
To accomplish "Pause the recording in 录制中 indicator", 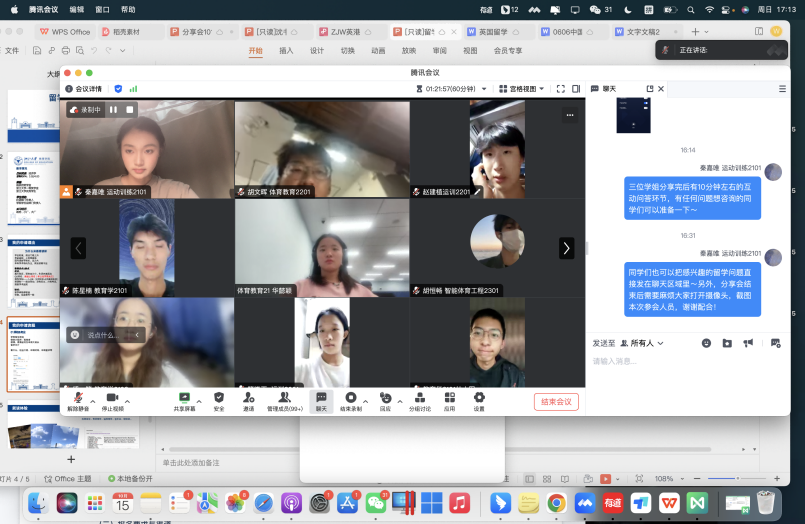I will click(x=114, y=110).
